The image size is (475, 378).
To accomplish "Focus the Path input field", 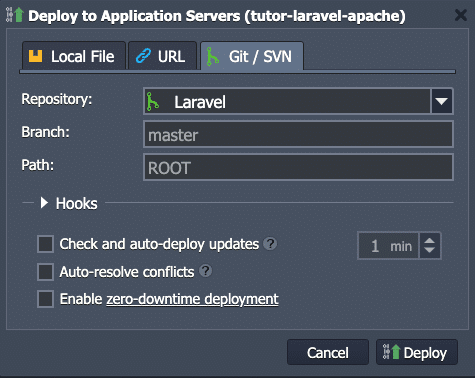I will point(298,167).
